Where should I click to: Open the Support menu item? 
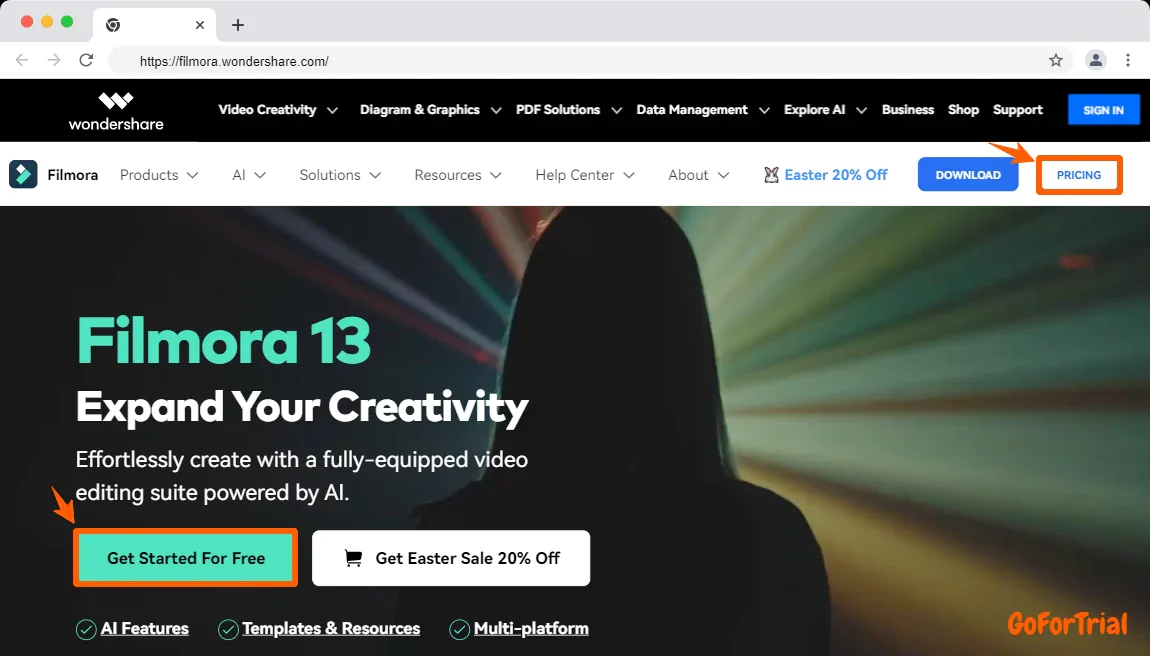[1017, 110]
